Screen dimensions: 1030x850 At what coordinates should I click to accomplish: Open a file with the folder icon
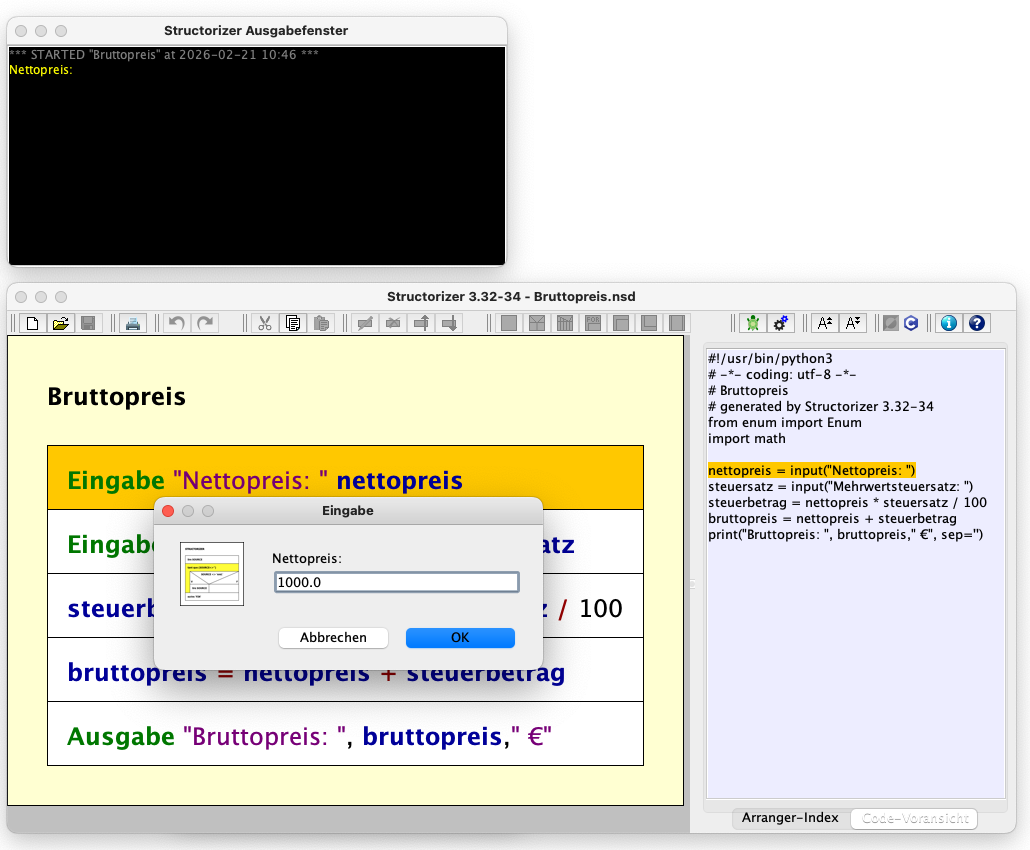click(x=60, y=323)
